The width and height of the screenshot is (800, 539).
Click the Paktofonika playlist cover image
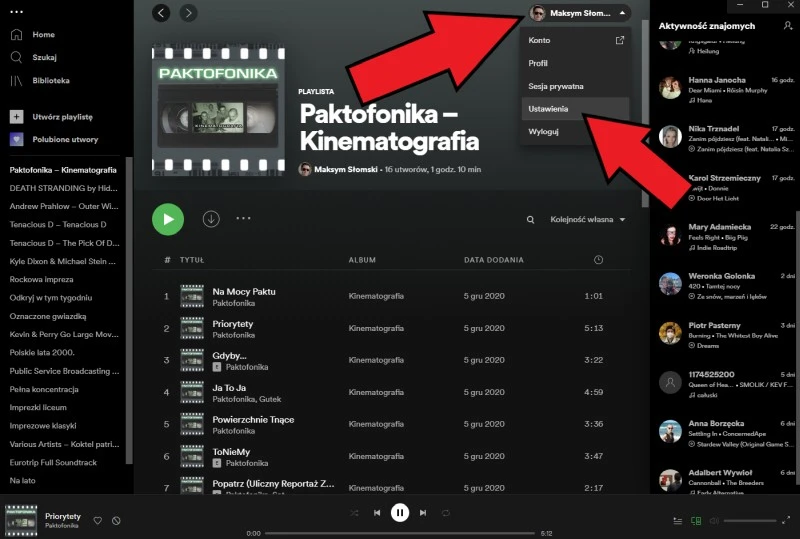[x=219, y=110]
